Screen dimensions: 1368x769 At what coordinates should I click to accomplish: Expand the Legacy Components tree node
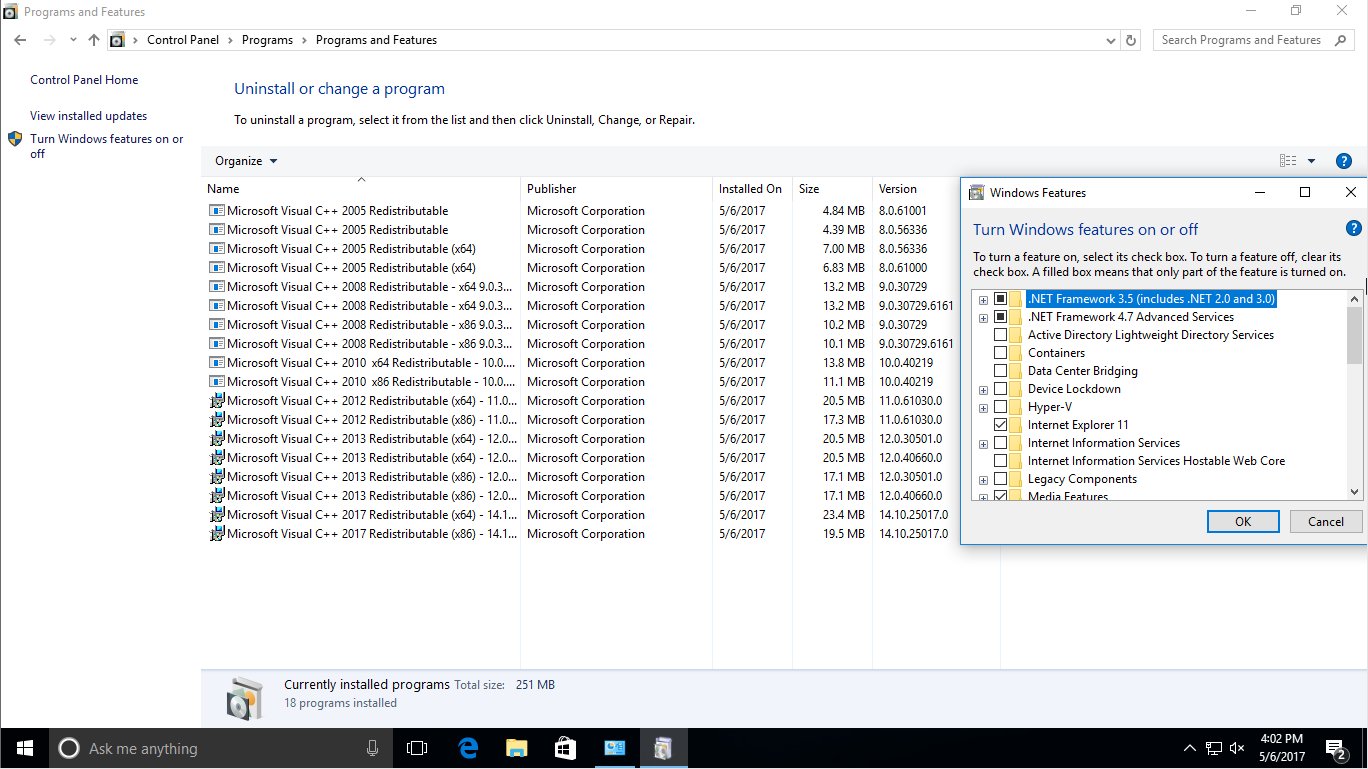(984, 480)
